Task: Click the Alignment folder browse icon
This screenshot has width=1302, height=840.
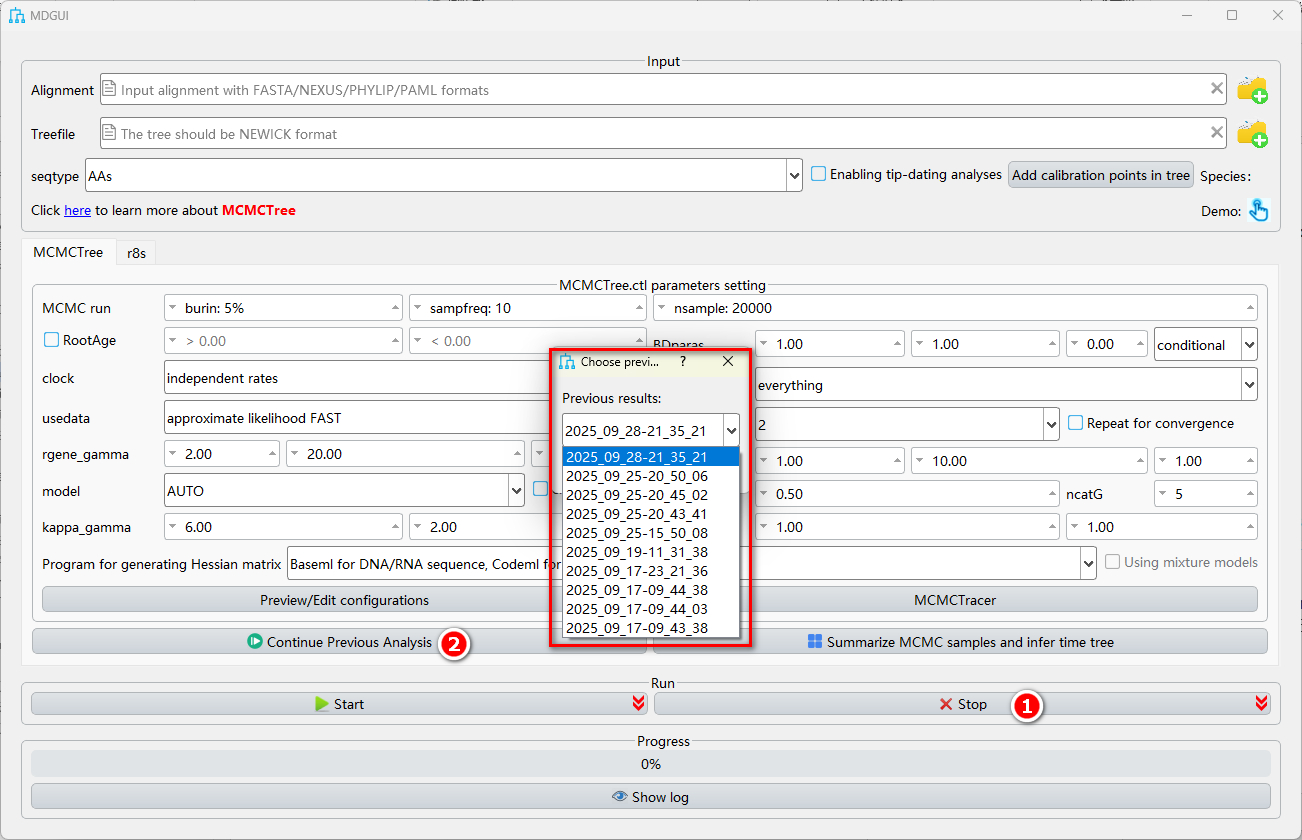Action: click(x=1252, y=90)
